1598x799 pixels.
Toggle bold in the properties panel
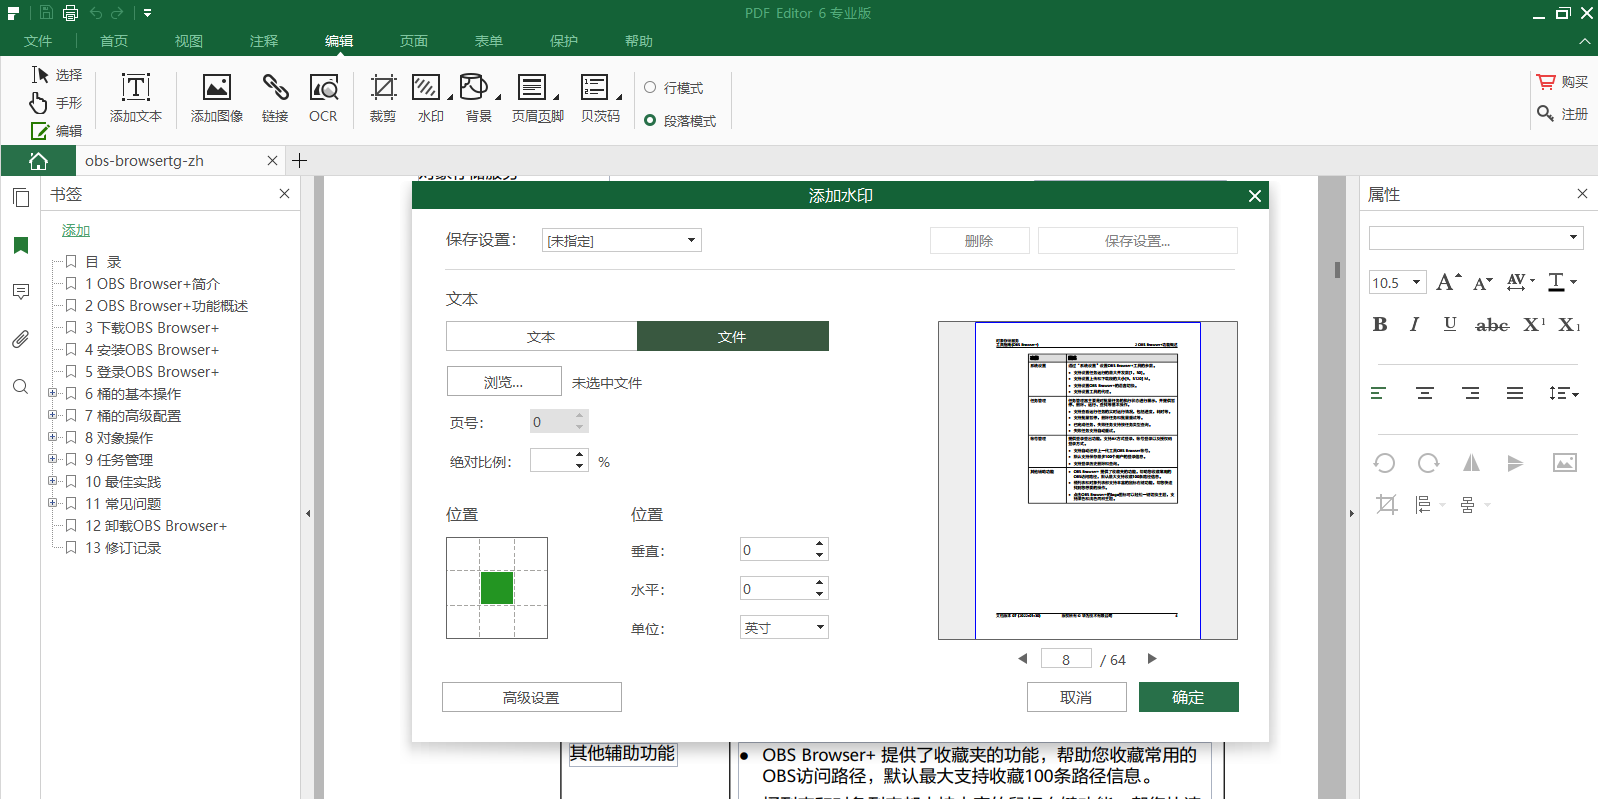1380,324
